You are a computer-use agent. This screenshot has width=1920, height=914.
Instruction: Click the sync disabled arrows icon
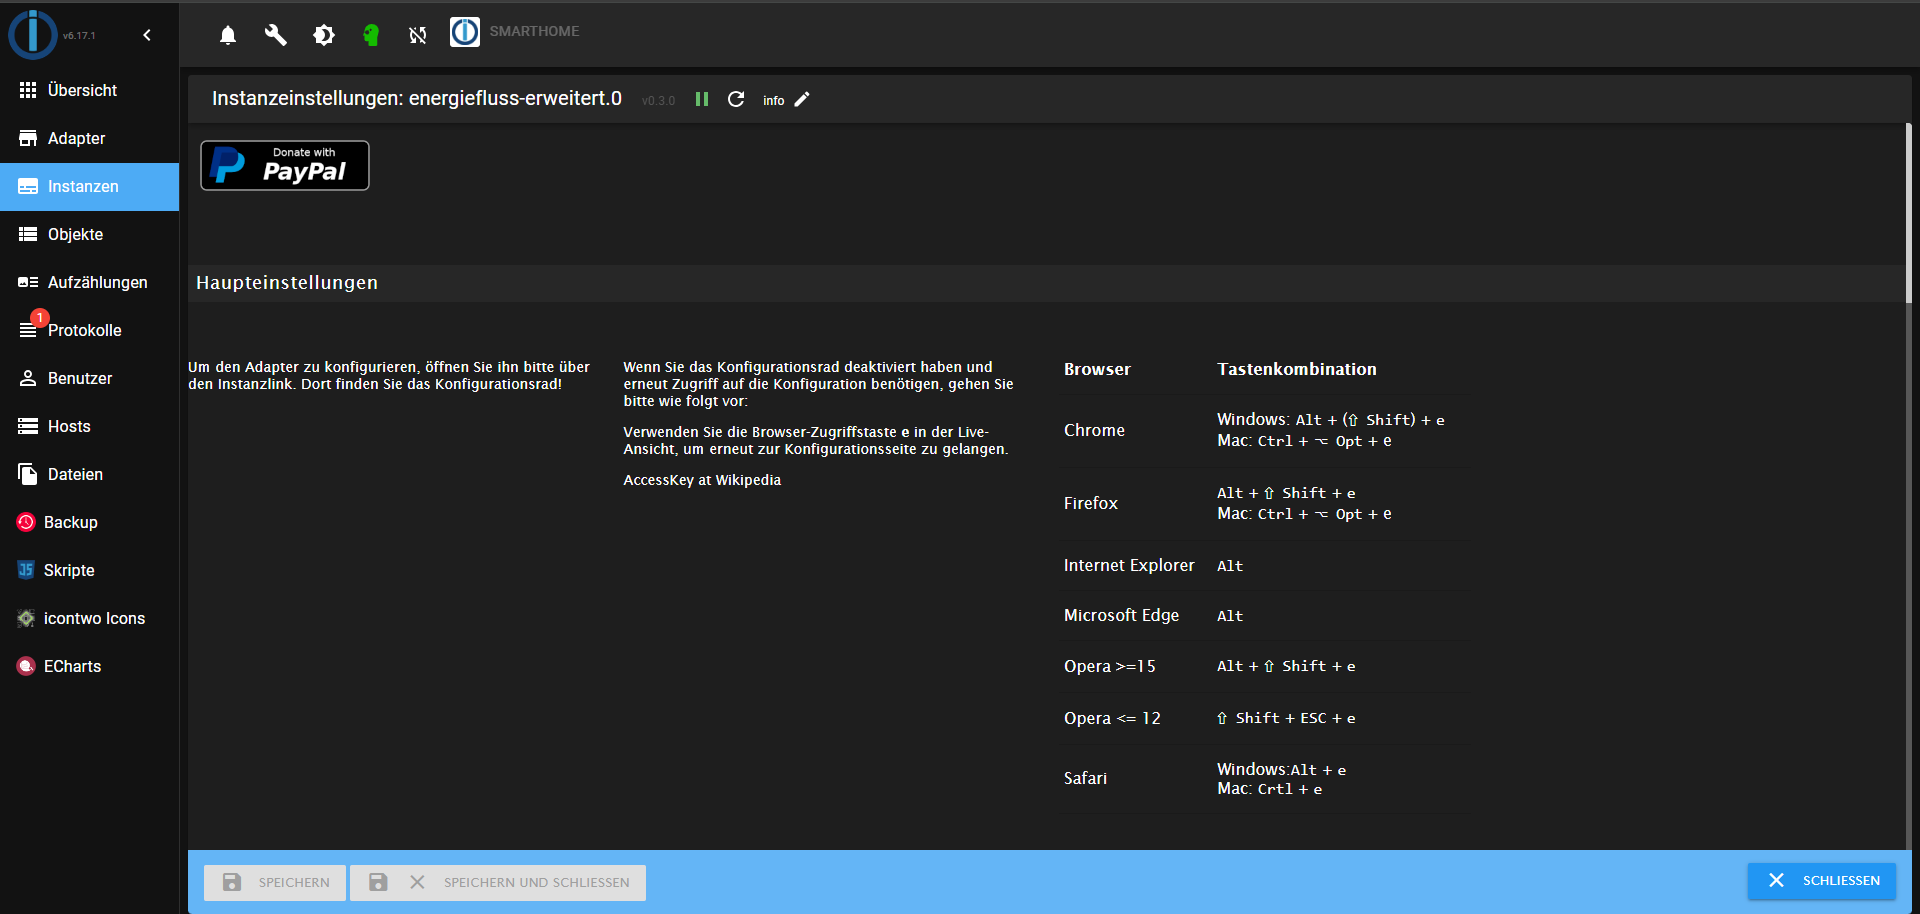(x=418, y=36)
